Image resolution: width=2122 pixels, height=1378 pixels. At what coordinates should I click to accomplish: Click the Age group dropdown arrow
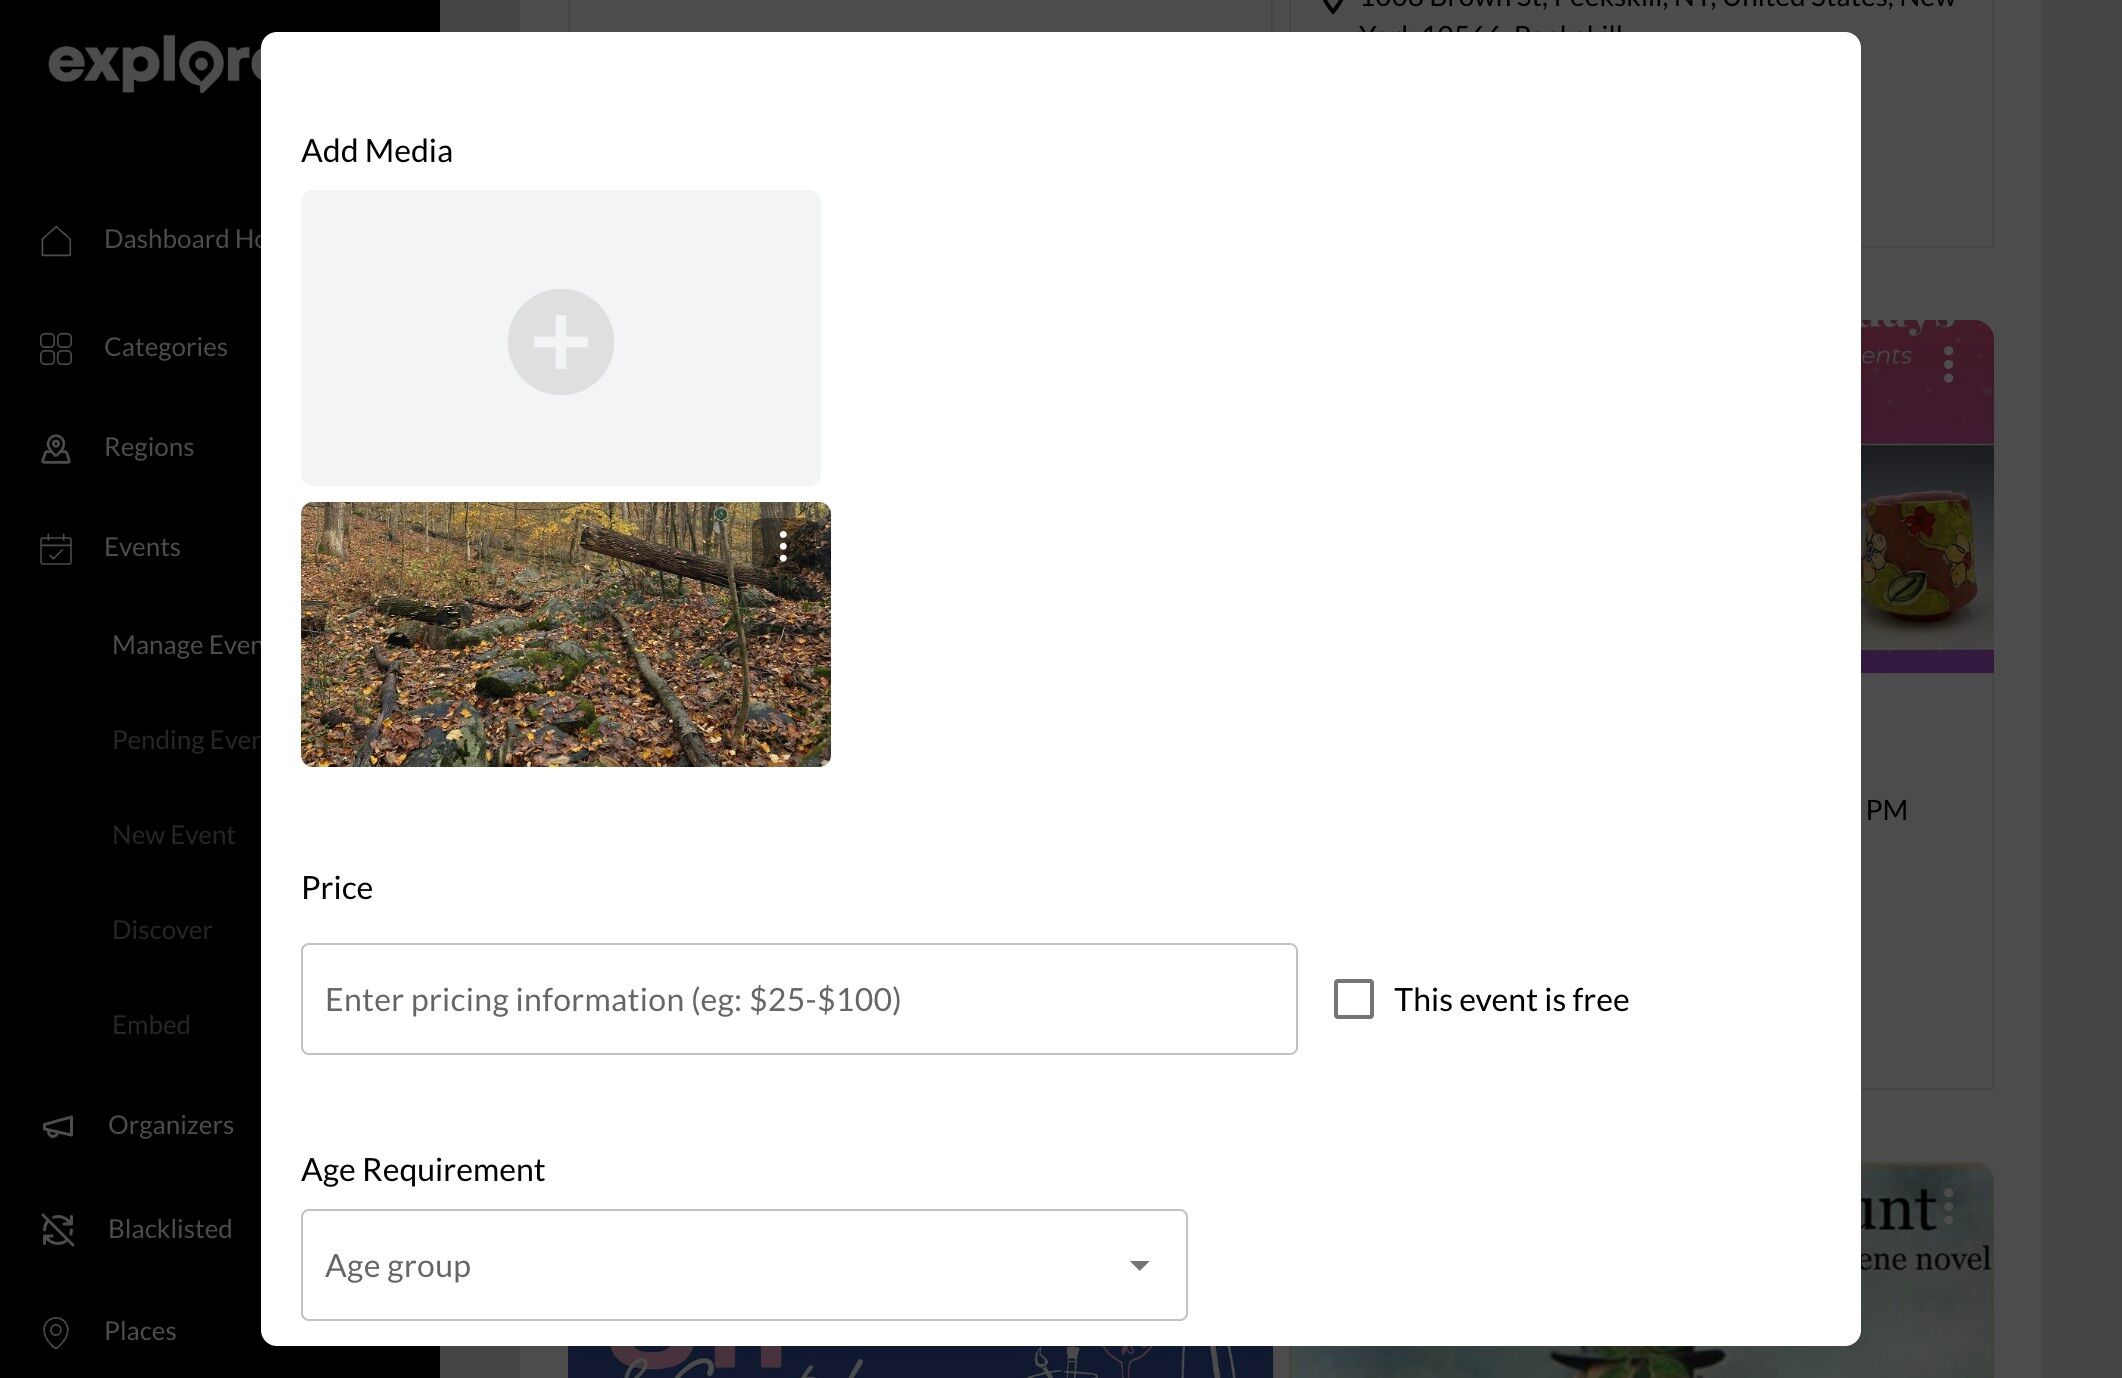tap(1139, 1265)
